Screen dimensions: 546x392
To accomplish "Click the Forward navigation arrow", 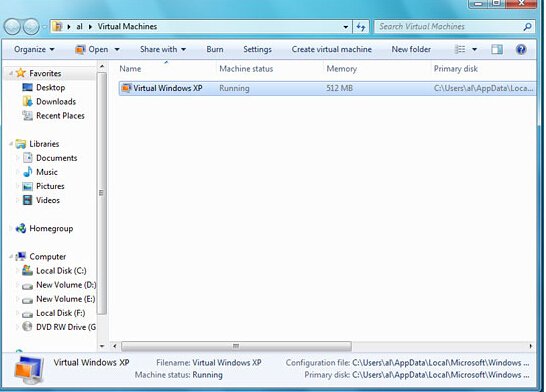I will pos(31,27).
